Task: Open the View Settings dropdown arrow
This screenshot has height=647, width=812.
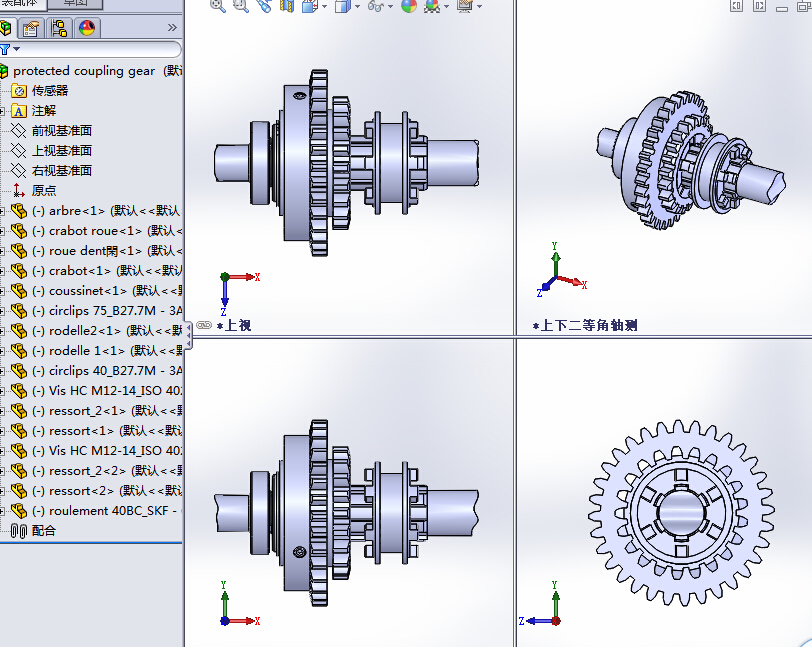Action: pyautogui.click(x=480, y=7)
